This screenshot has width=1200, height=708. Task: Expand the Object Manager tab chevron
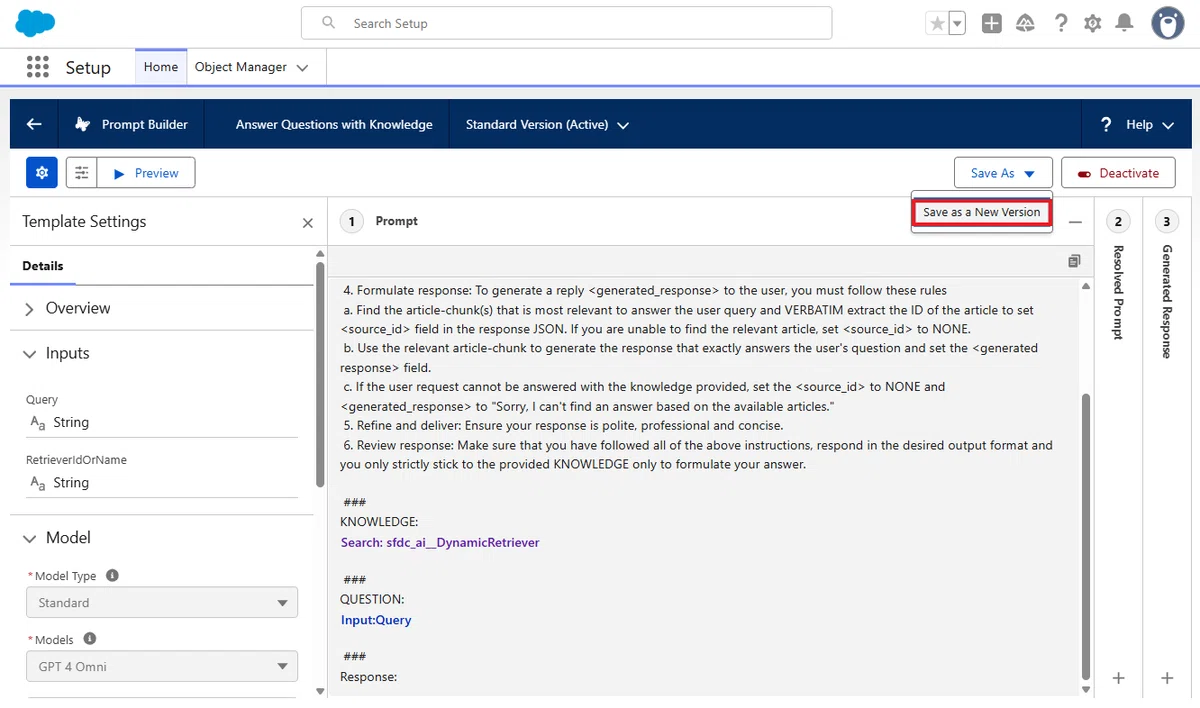tap(303, 68)
